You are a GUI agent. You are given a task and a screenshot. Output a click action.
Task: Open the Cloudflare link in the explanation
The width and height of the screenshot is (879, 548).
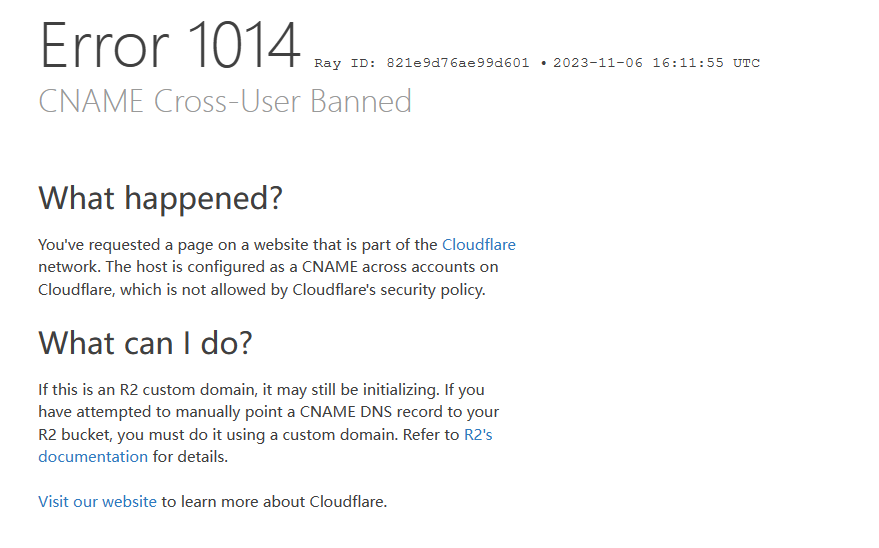point(479,245)
